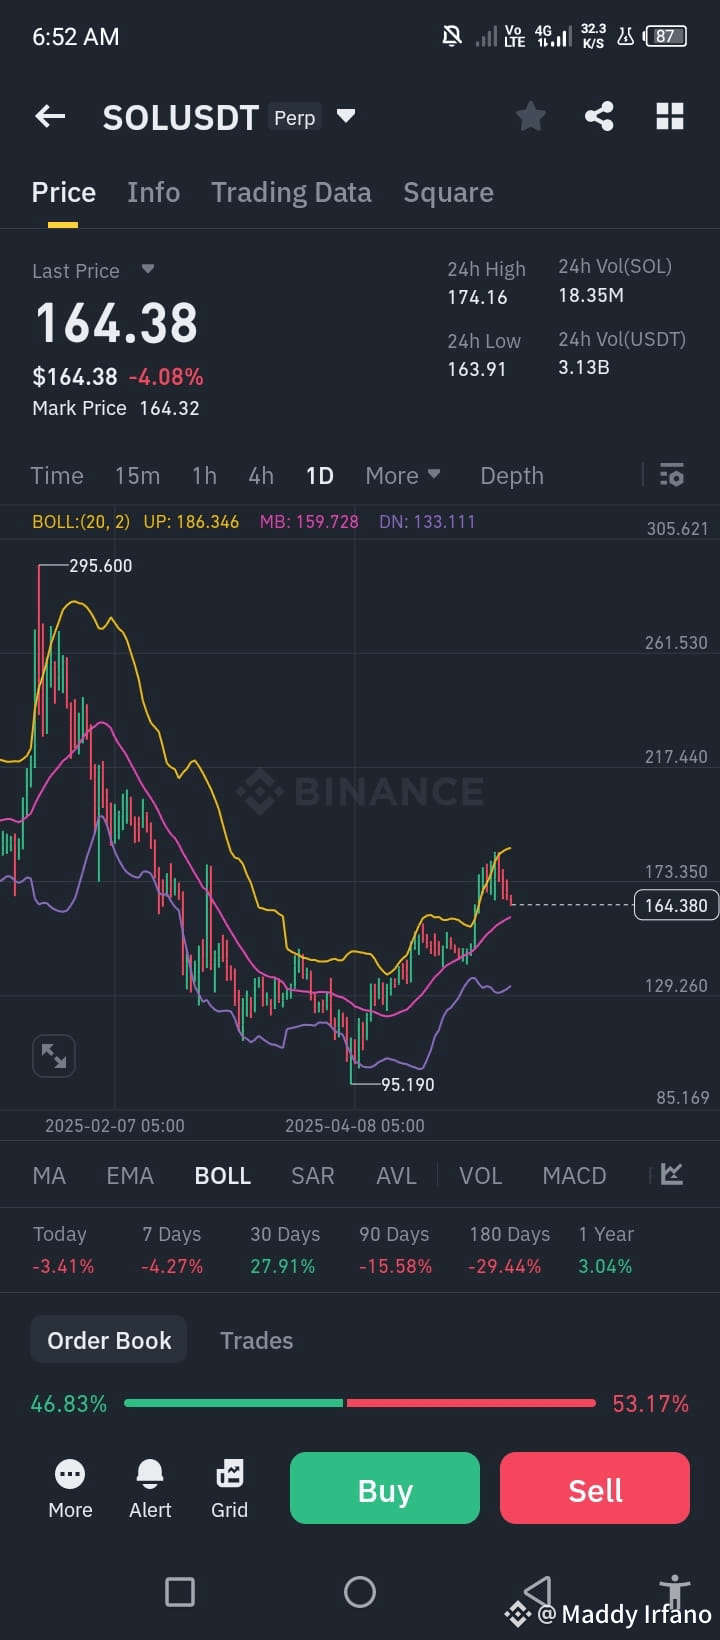Toggle the SAR indicator

313,1175
